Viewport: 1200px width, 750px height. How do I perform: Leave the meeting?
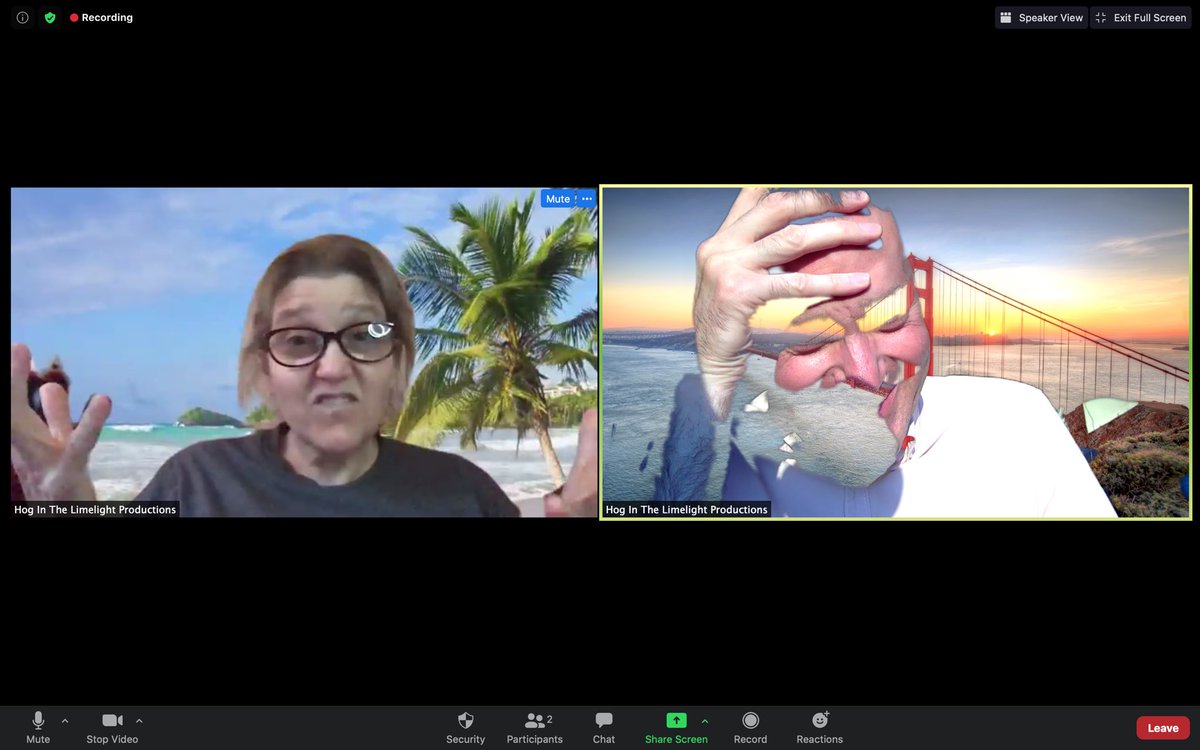tap(1163, 728)
